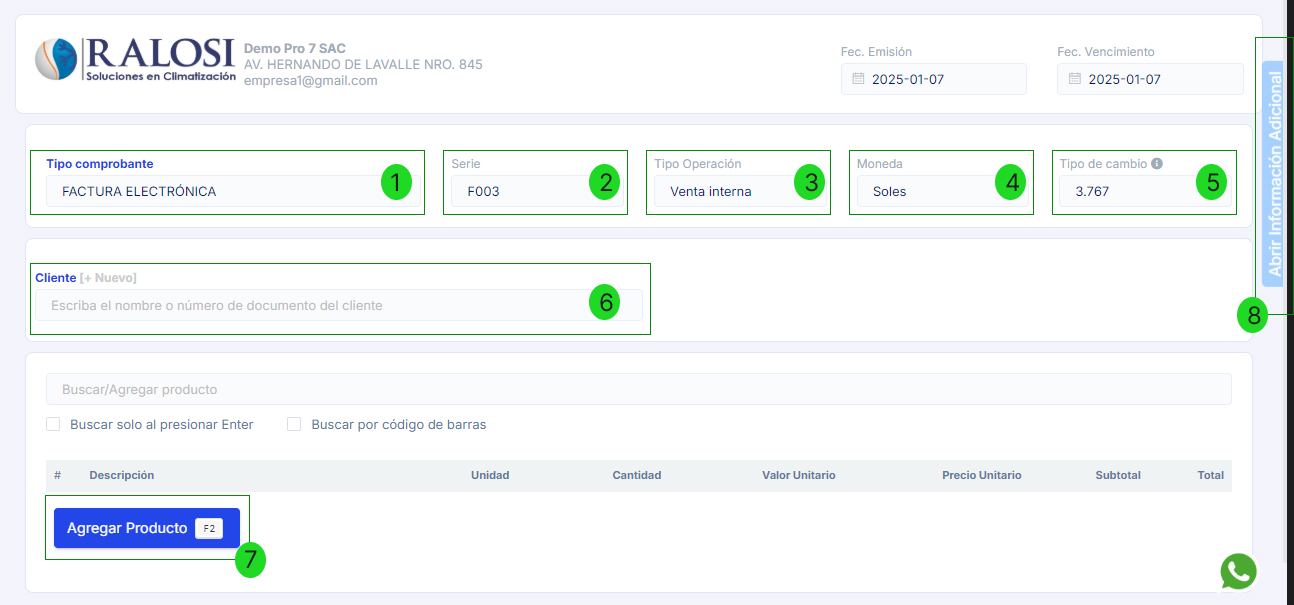Image resolution: width=1294 pixels, height=605 pixels.
Task: Open the Tipo comprobante dropdown
Action: (210, 191)
